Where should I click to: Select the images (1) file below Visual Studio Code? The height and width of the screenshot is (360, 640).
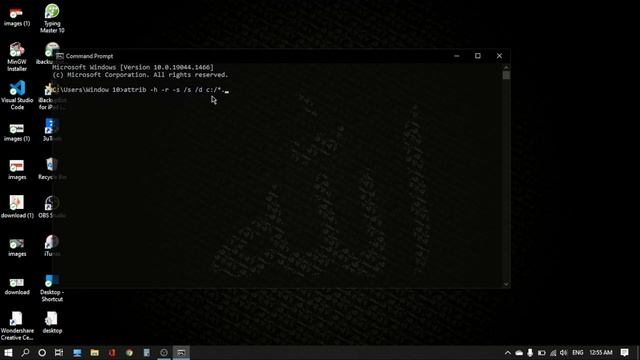[x=17, y=133]
